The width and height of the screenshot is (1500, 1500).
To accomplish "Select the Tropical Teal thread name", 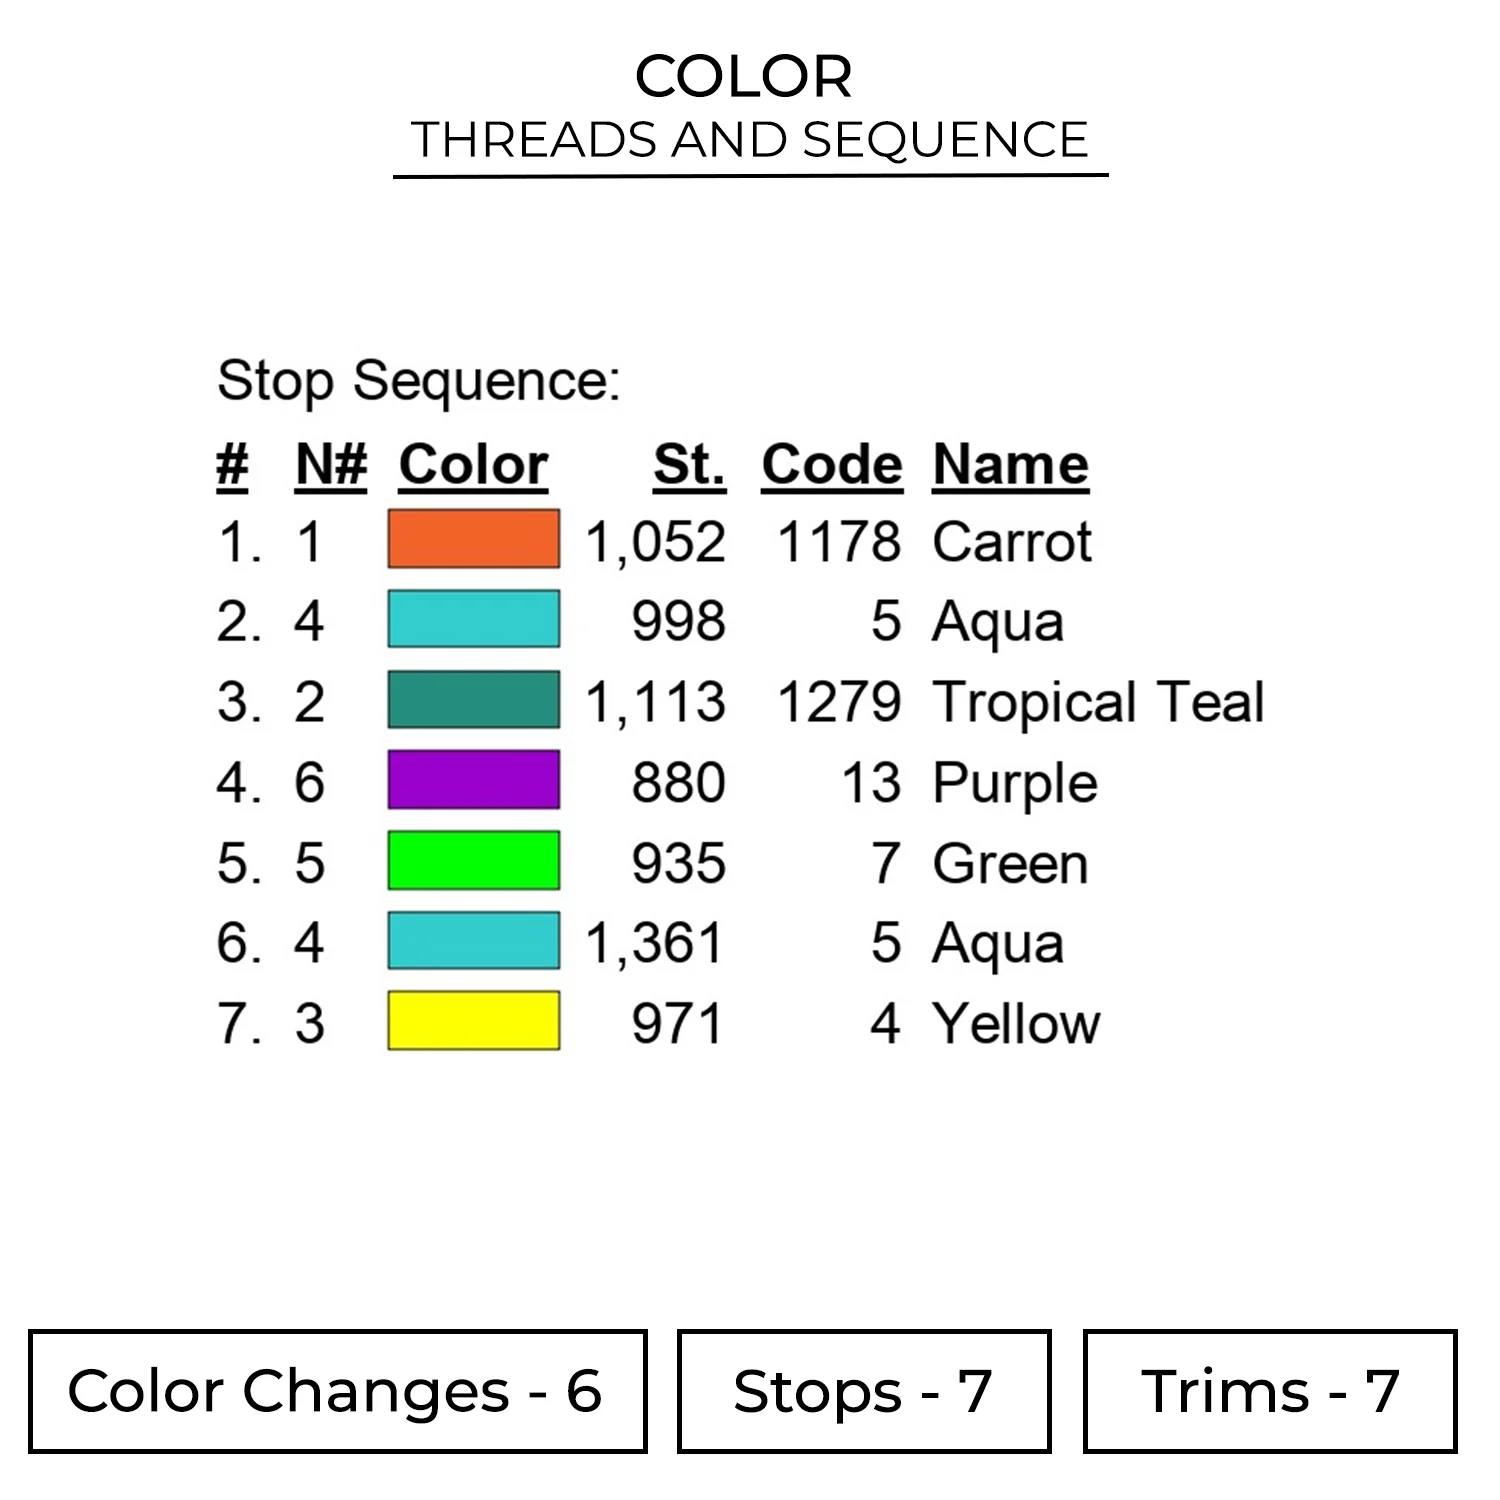I will click(x=1098, y=702).
